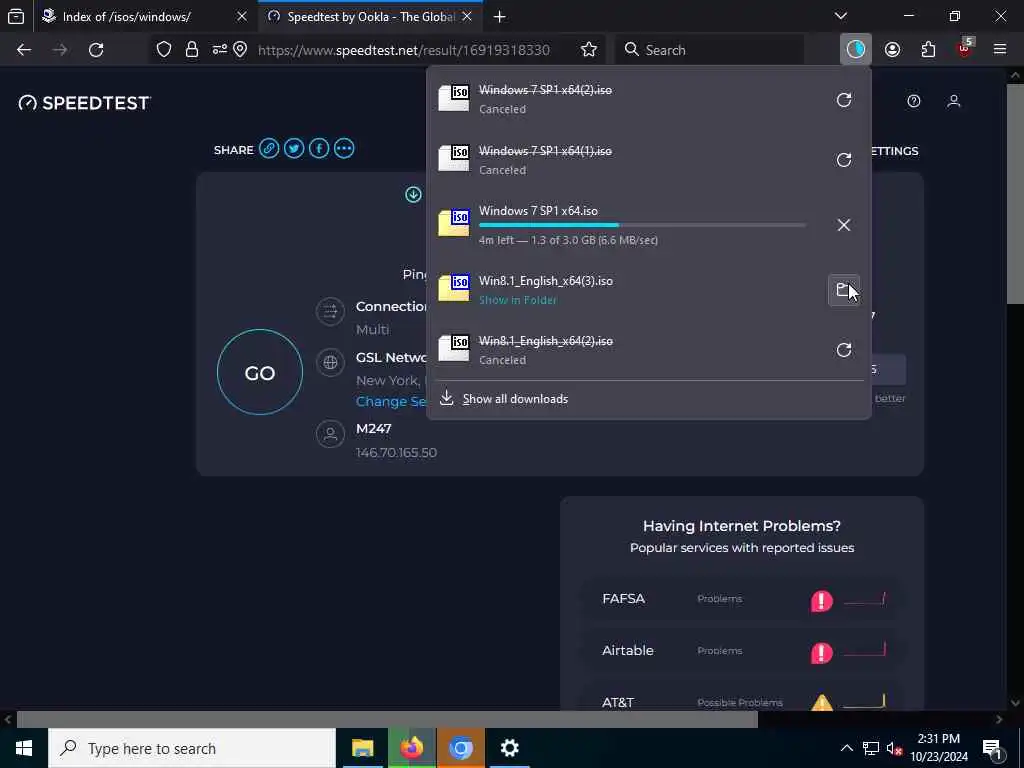
Task: Open a new tab
Action: point(500,17)
